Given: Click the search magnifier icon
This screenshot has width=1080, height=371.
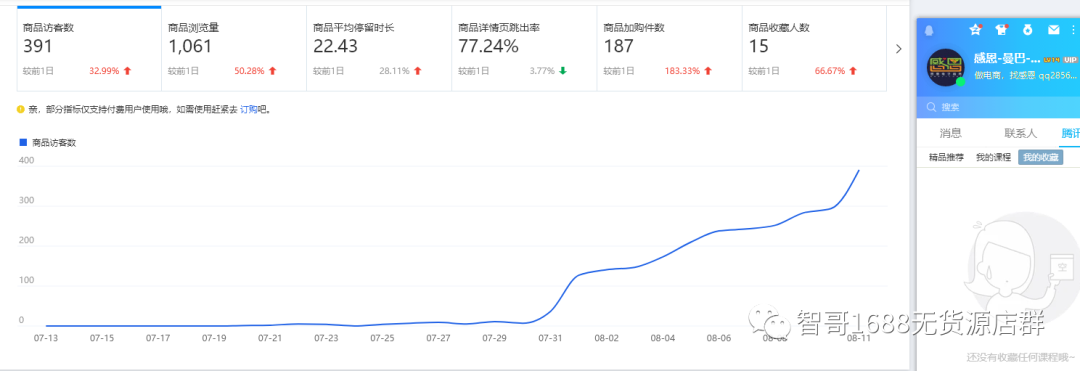Looking at the screenshot, I should point(931,107).
